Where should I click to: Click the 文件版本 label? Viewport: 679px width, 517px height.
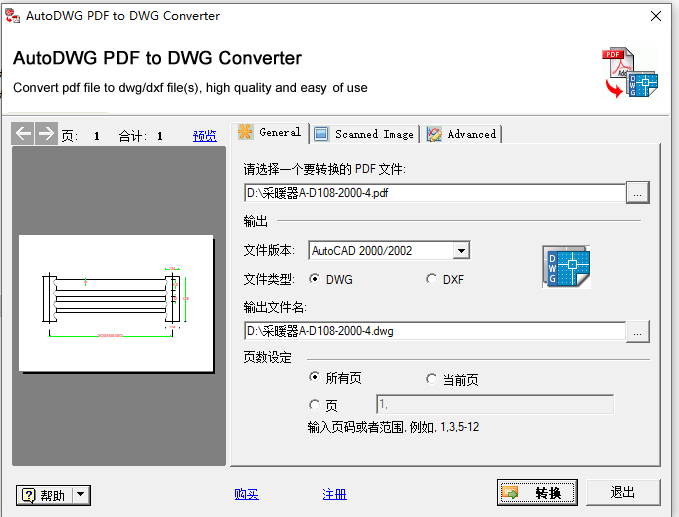click(x=269, y=250)
